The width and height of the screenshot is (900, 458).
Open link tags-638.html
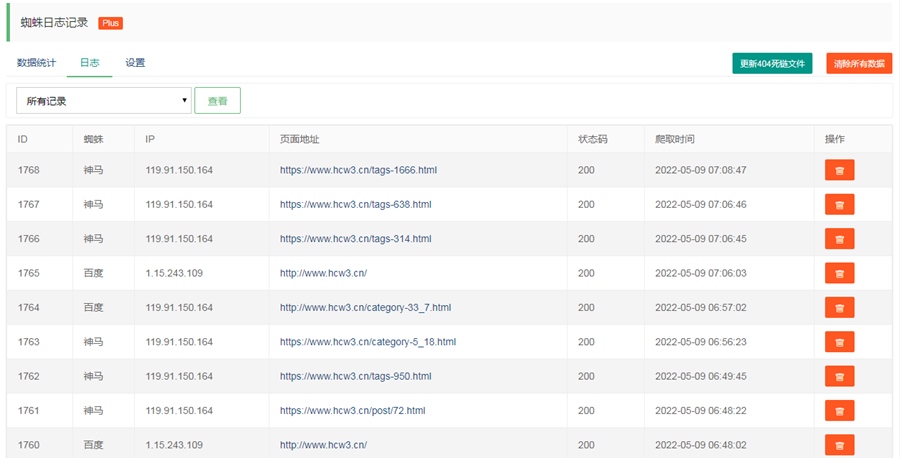point(356,204)
